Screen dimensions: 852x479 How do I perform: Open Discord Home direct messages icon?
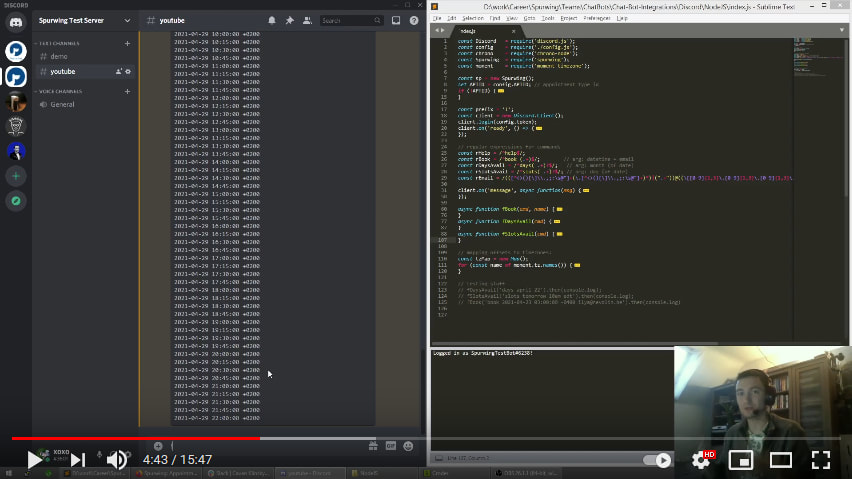pos(16,22)
